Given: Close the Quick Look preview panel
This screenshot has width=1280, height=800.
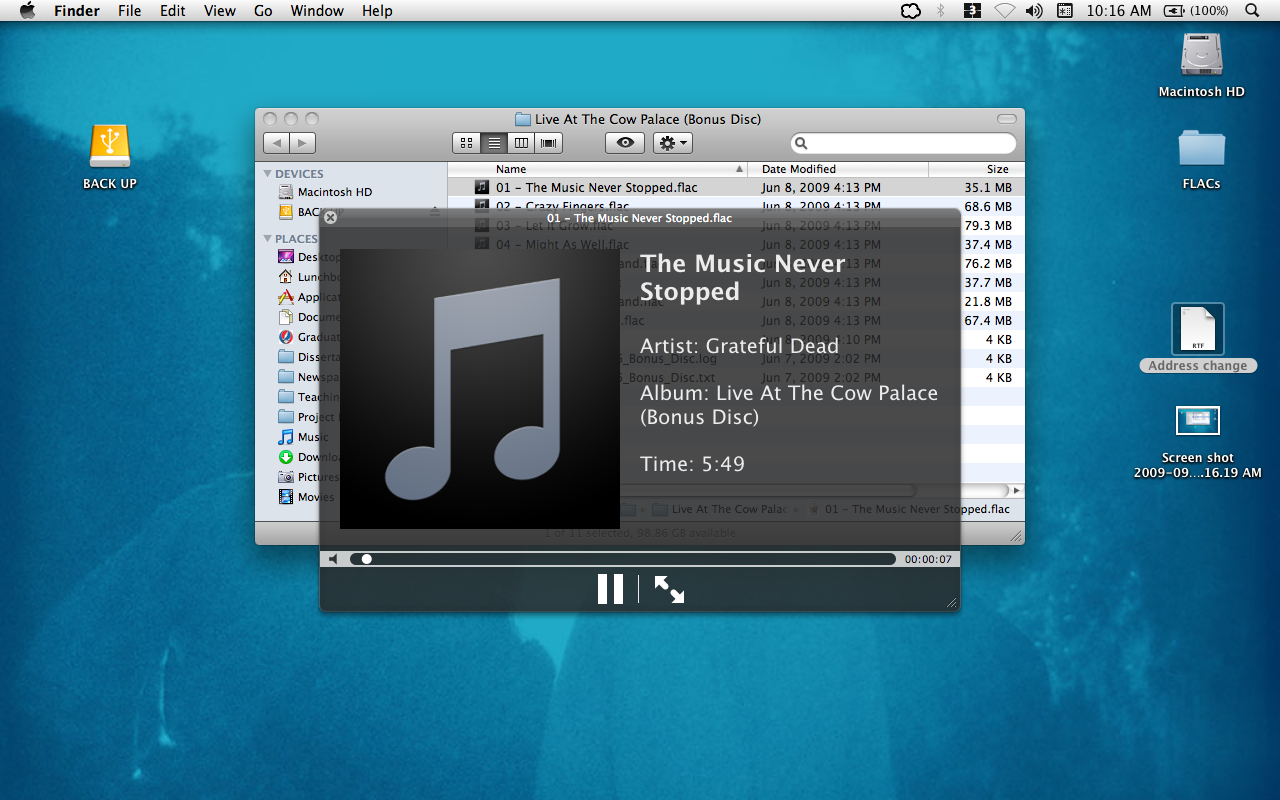Looking at the screenshot, I should tap(330, 217).
